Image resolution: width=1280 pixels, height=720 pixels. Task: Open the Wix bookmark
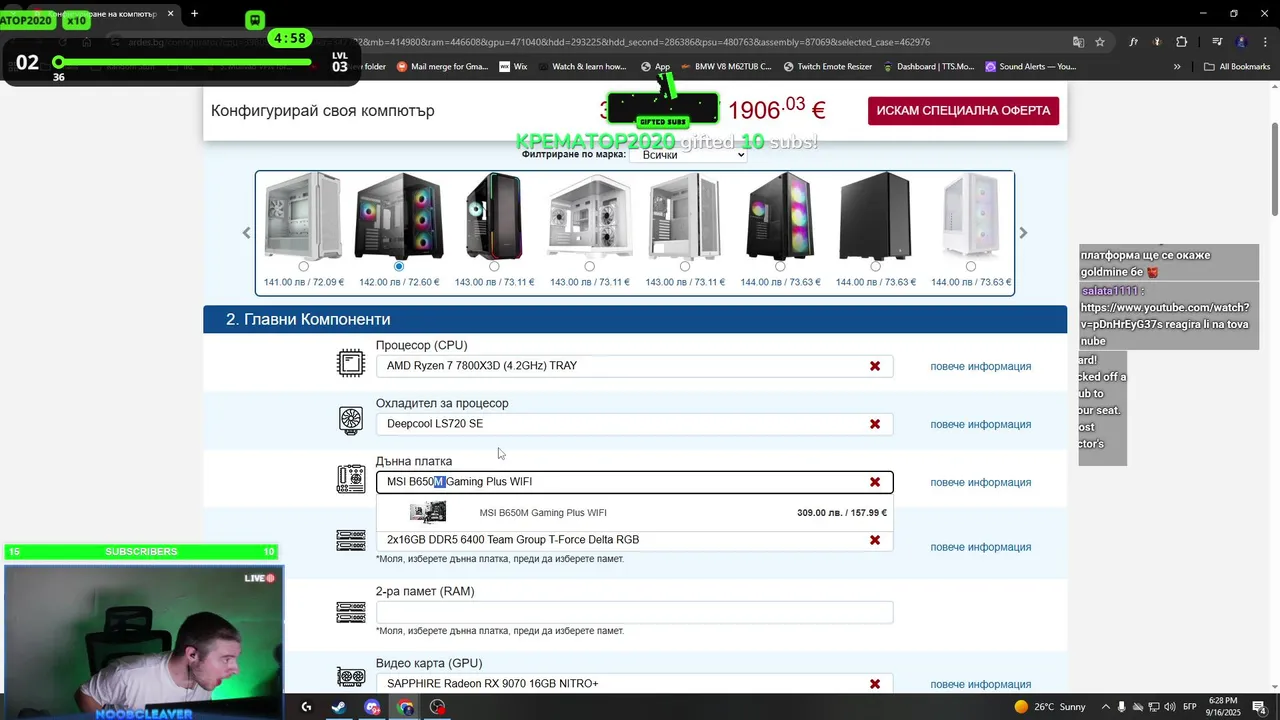(513, 67)
